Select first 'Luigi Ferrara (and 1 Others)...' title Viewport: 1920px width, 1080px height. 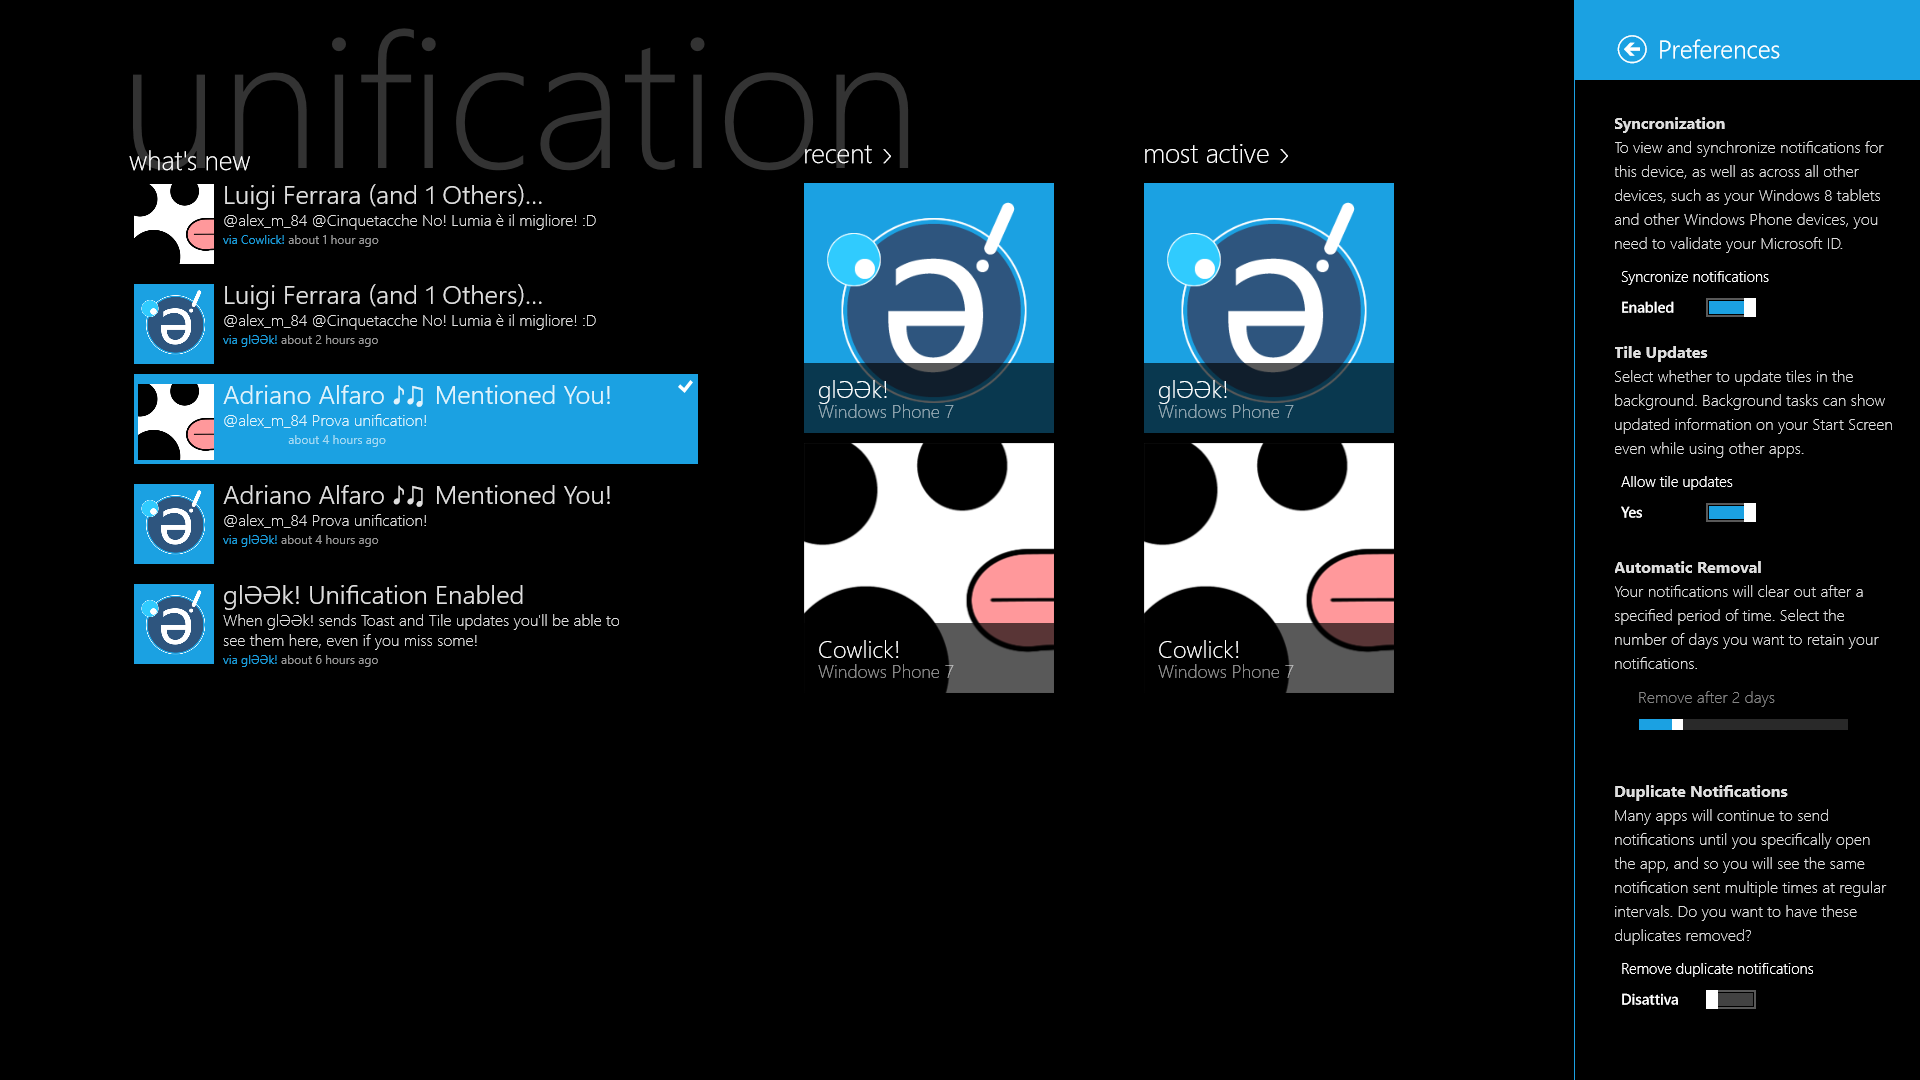(x=383, y=196)
